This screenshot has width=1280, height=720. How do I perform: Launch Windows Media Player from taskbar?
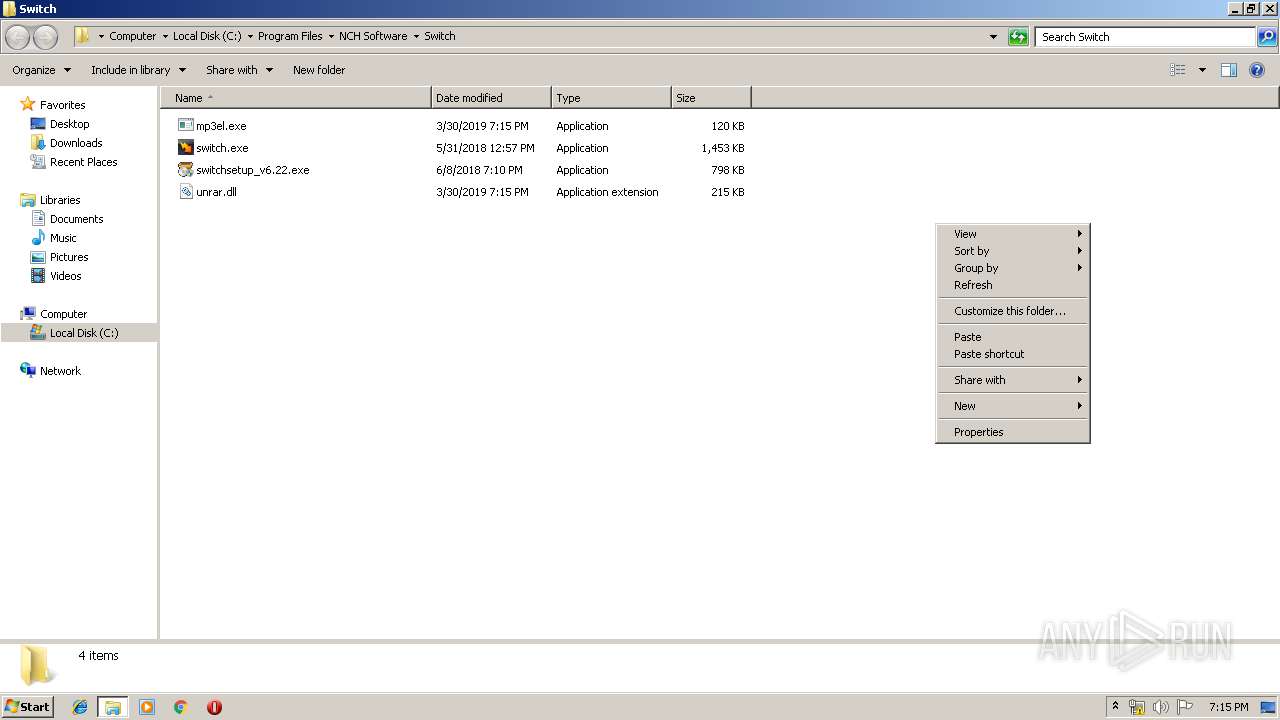coord(147,707)
